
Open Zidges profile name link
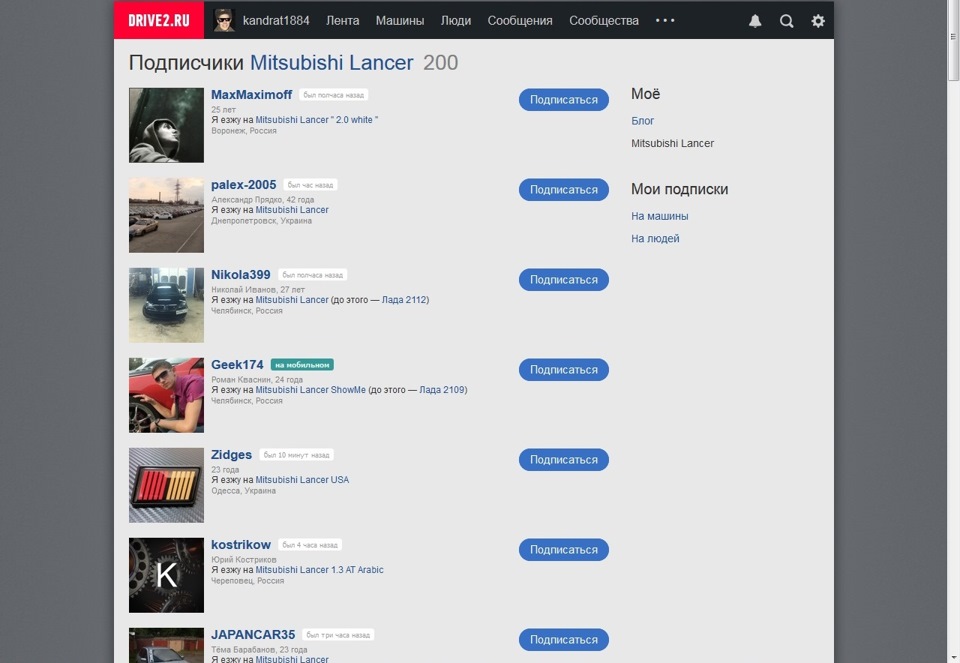(x=231, y=455)
